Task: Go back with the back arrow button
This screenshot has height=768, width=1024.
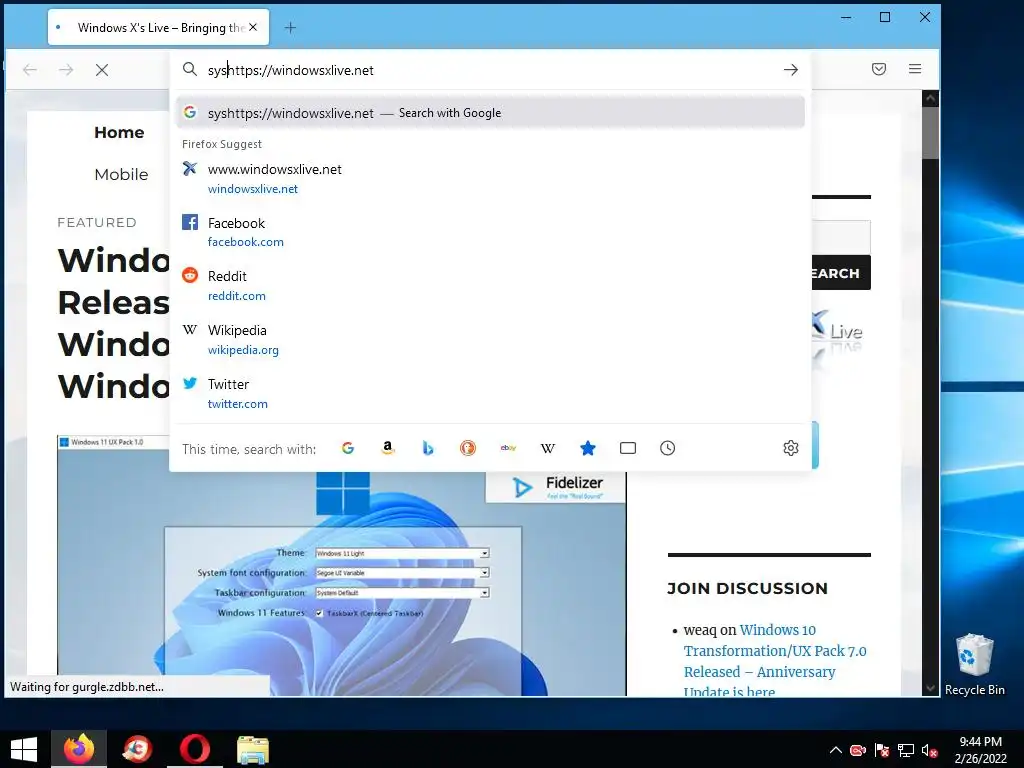Action: point(29,70)
